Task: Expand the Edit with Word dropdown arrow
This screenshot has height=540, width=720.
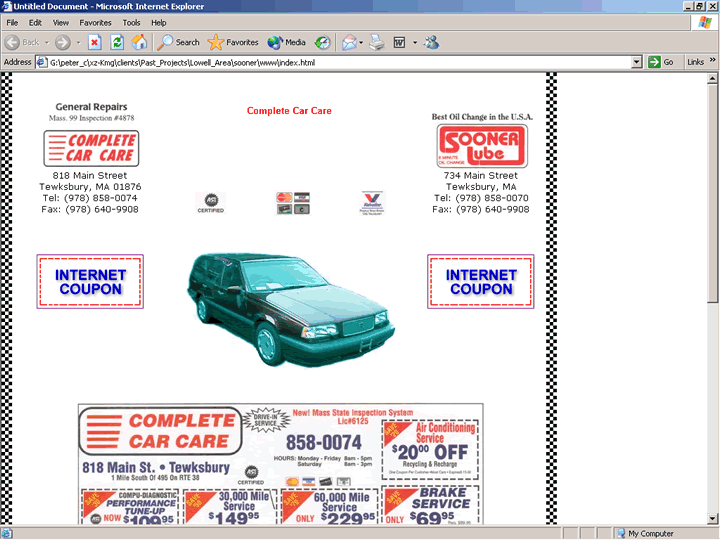Action: tap(415, 43)
